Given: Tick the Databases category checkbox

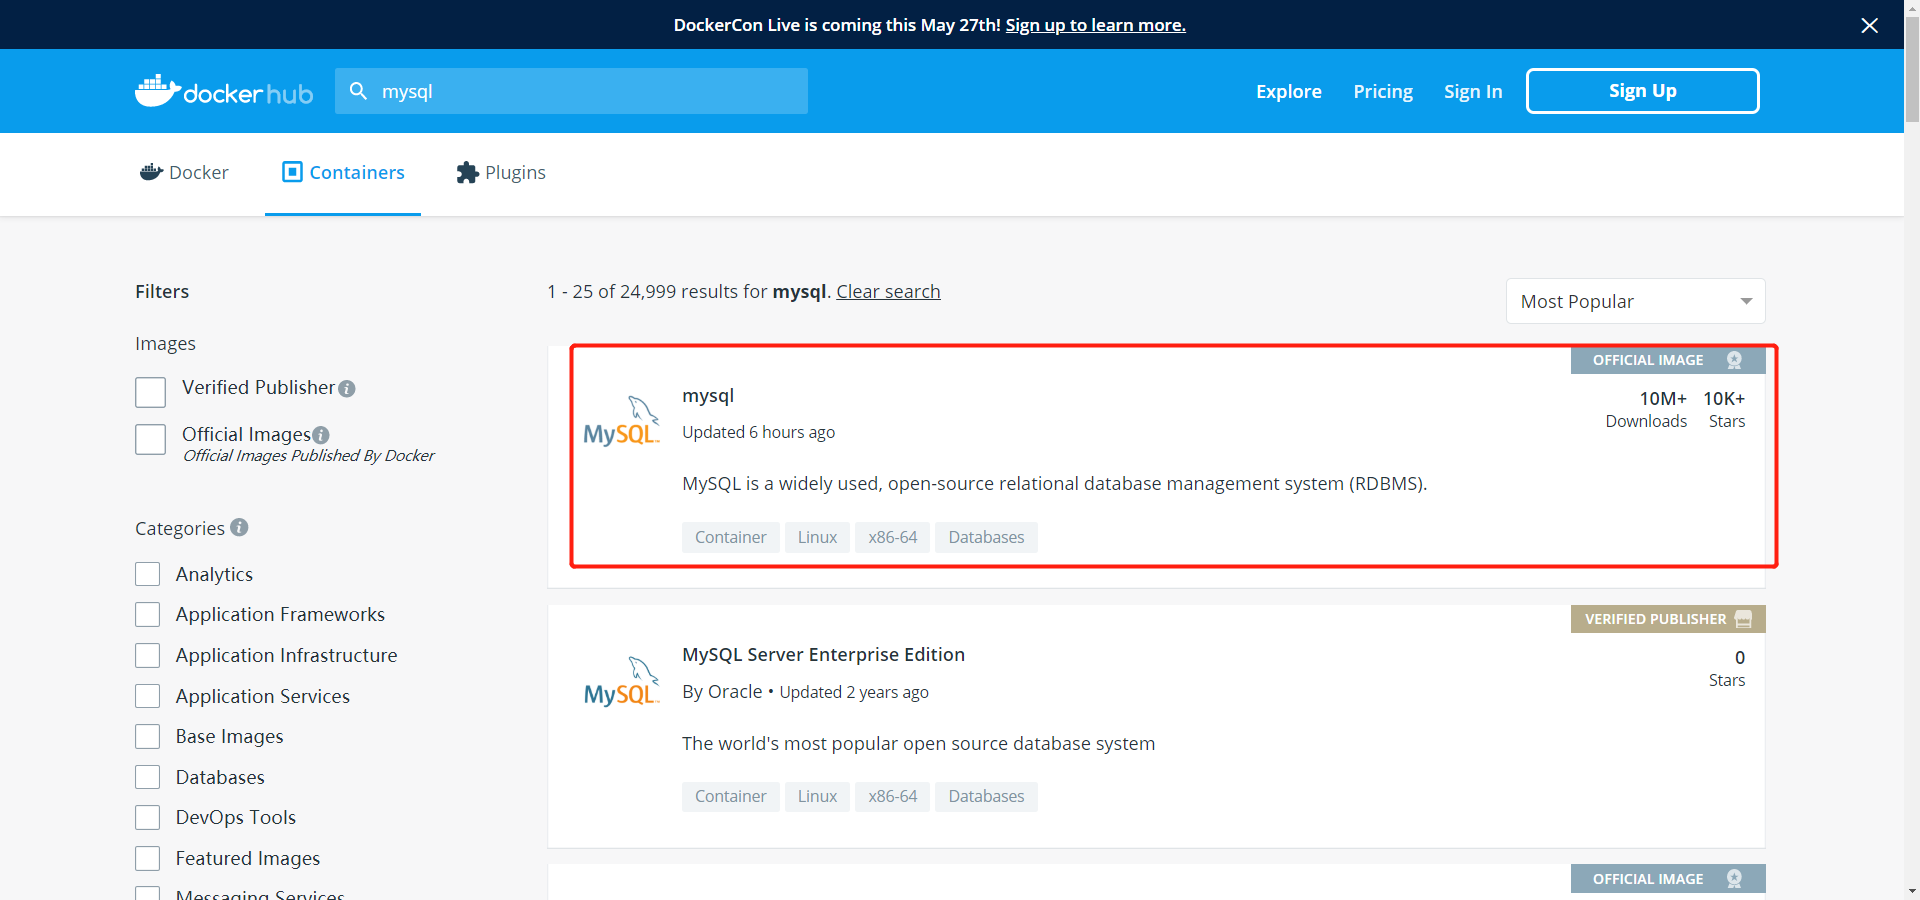Looking at the screenshot, I should pos(148,777).
